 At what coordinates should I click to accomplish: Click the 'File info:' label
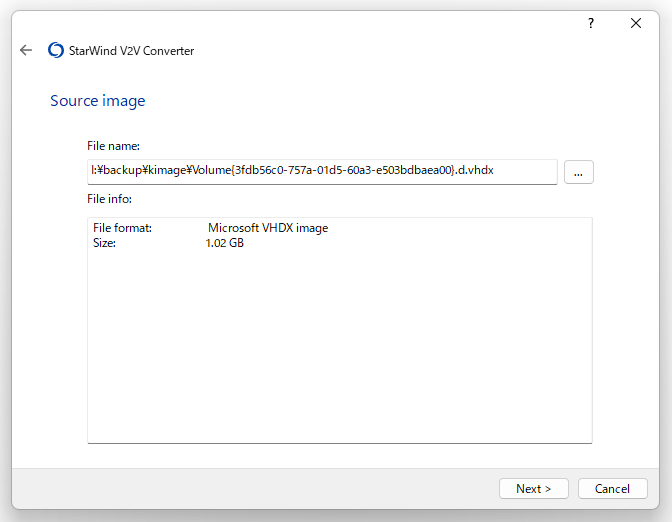pos(109,199)
